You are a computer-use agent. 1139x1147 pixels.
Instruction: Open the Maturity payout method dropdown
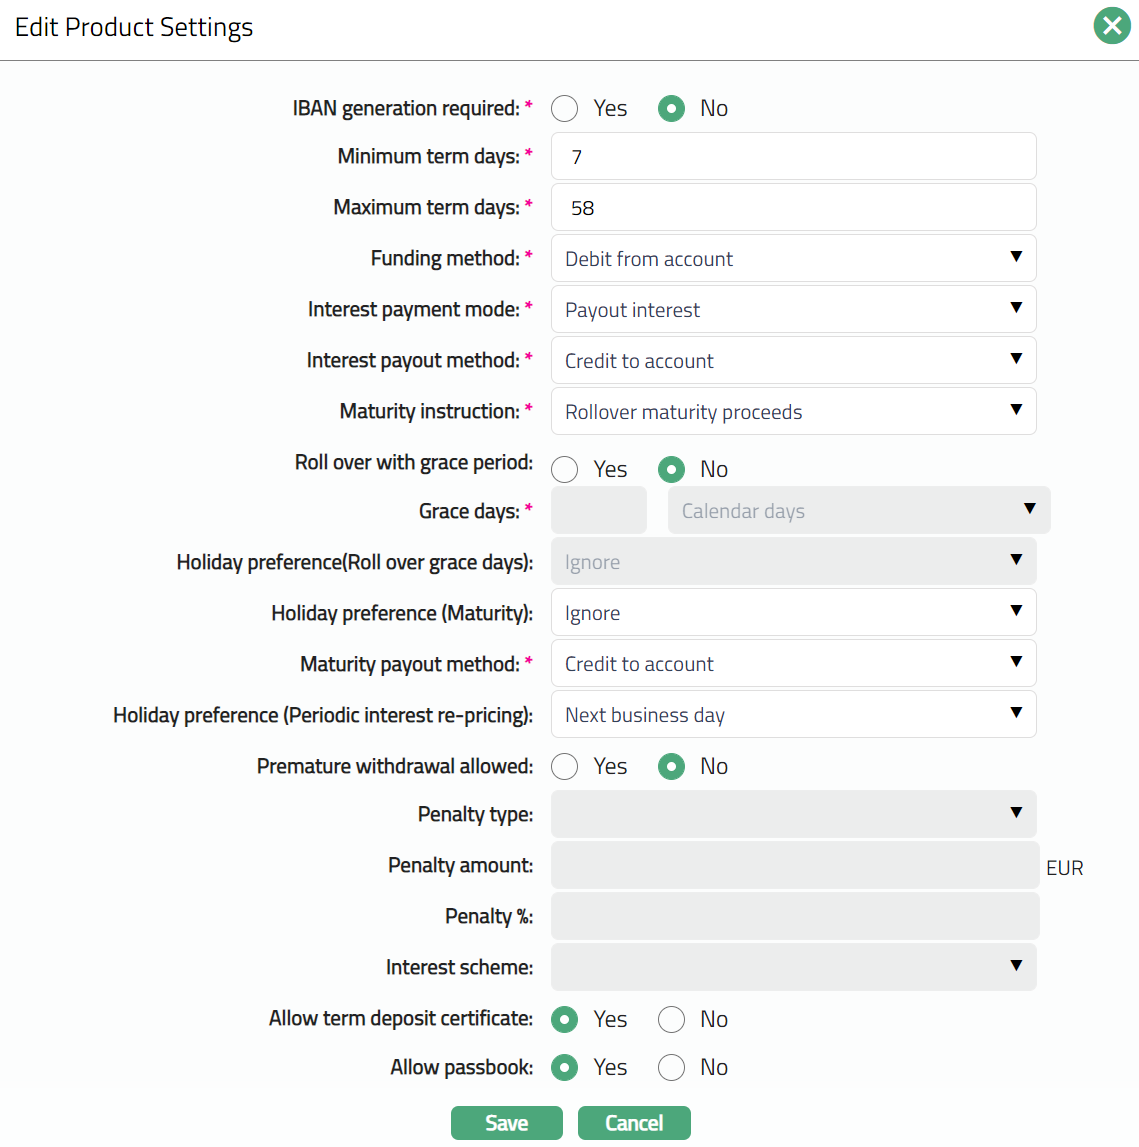[x=793, y=664]
